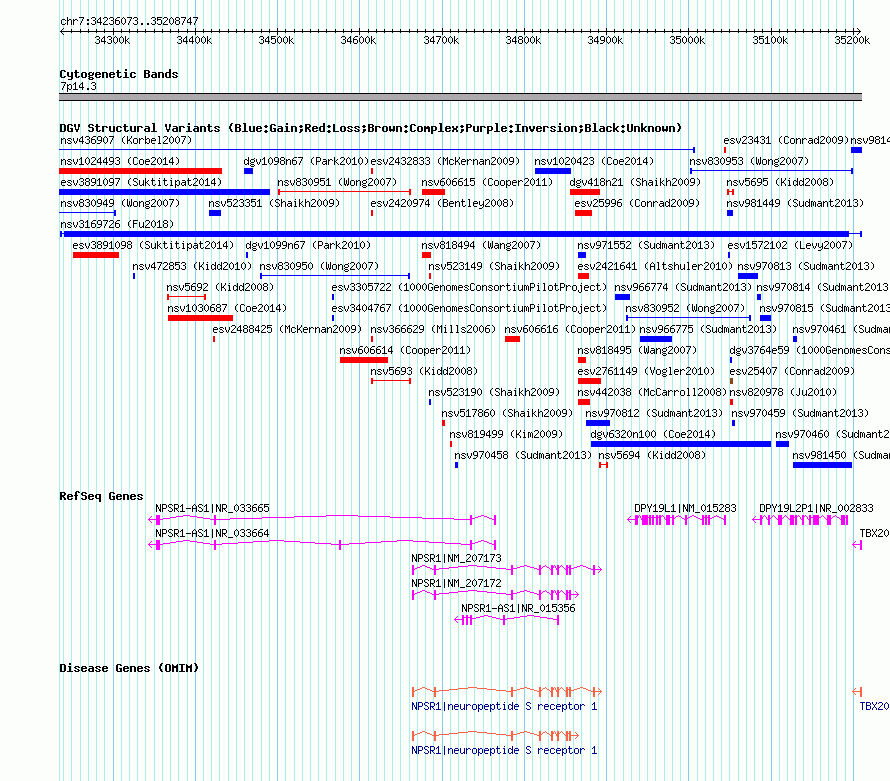Viewport: 890px width, 781px height.
Task: Click the esv1572102 (Levy2007) variant label
Action: (x=790, y=245)
